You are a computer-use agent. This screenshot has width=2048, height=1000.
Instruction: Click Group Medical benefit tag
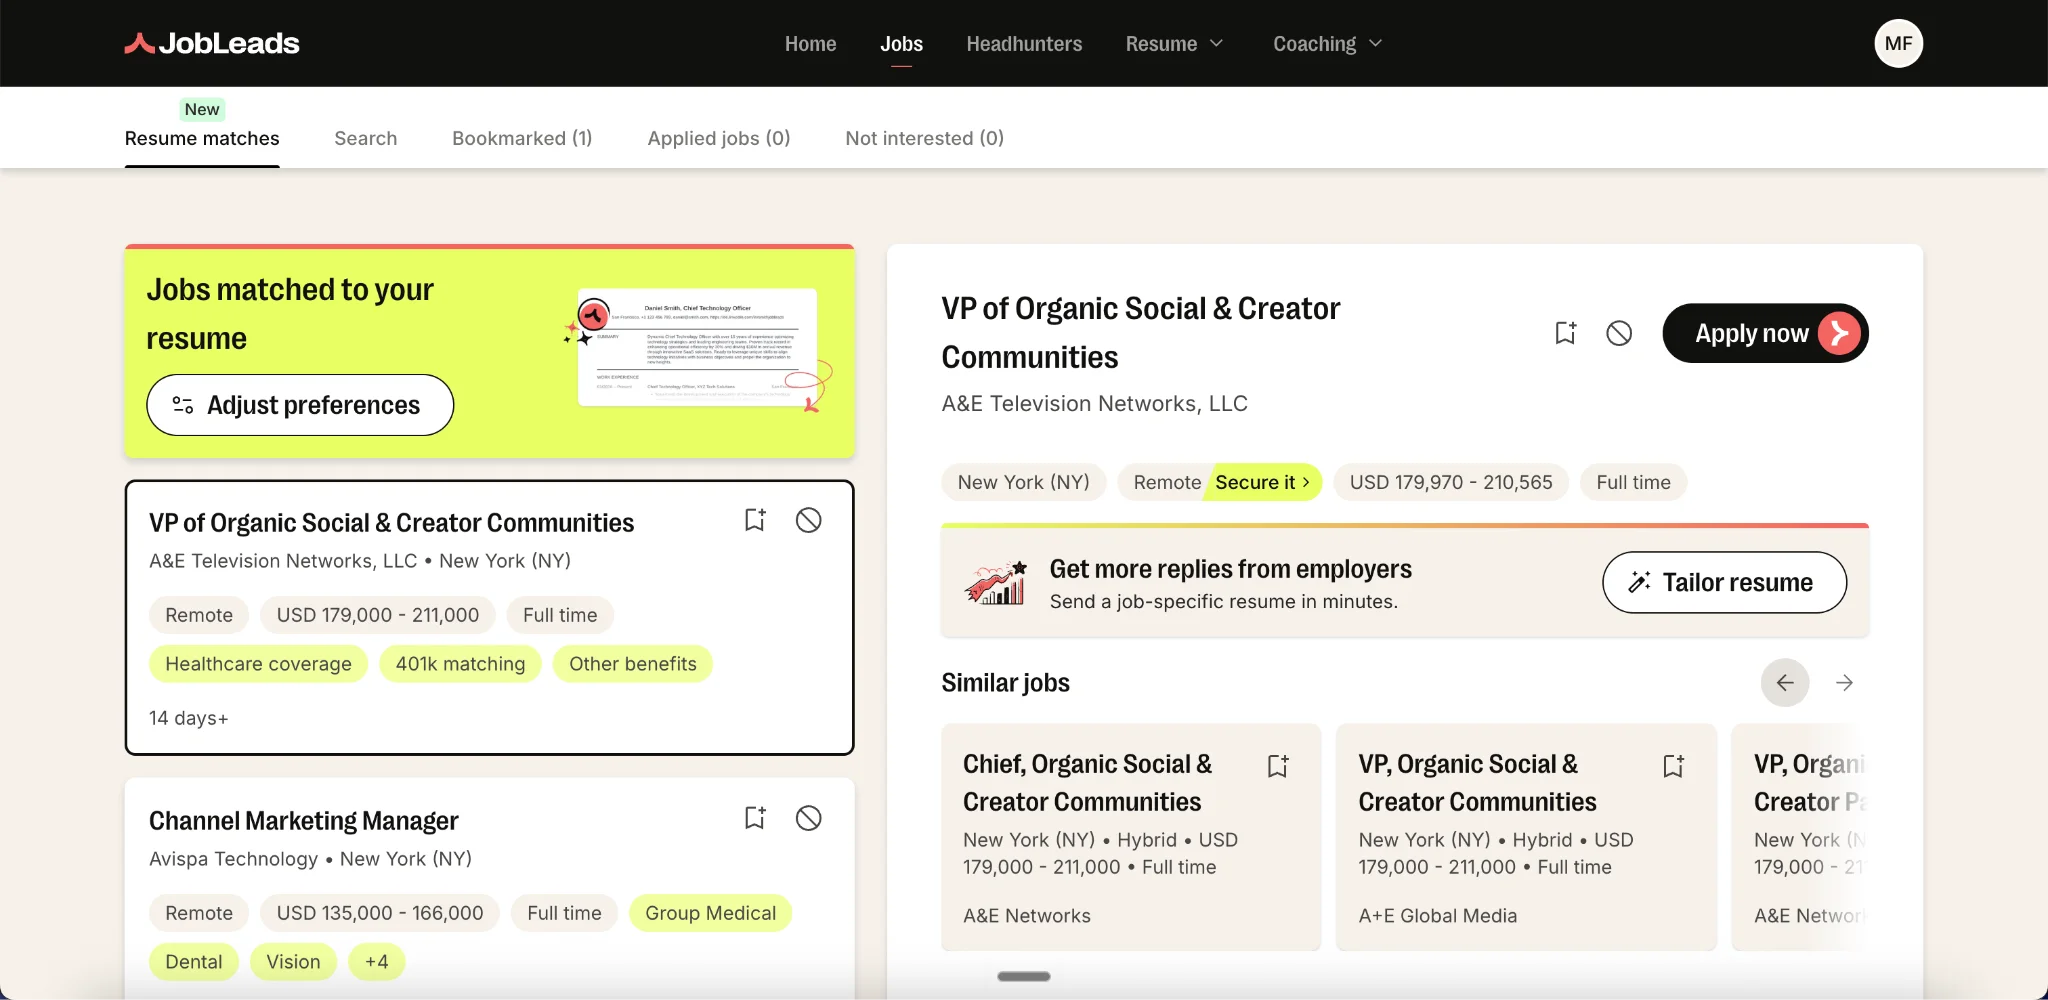710,913
